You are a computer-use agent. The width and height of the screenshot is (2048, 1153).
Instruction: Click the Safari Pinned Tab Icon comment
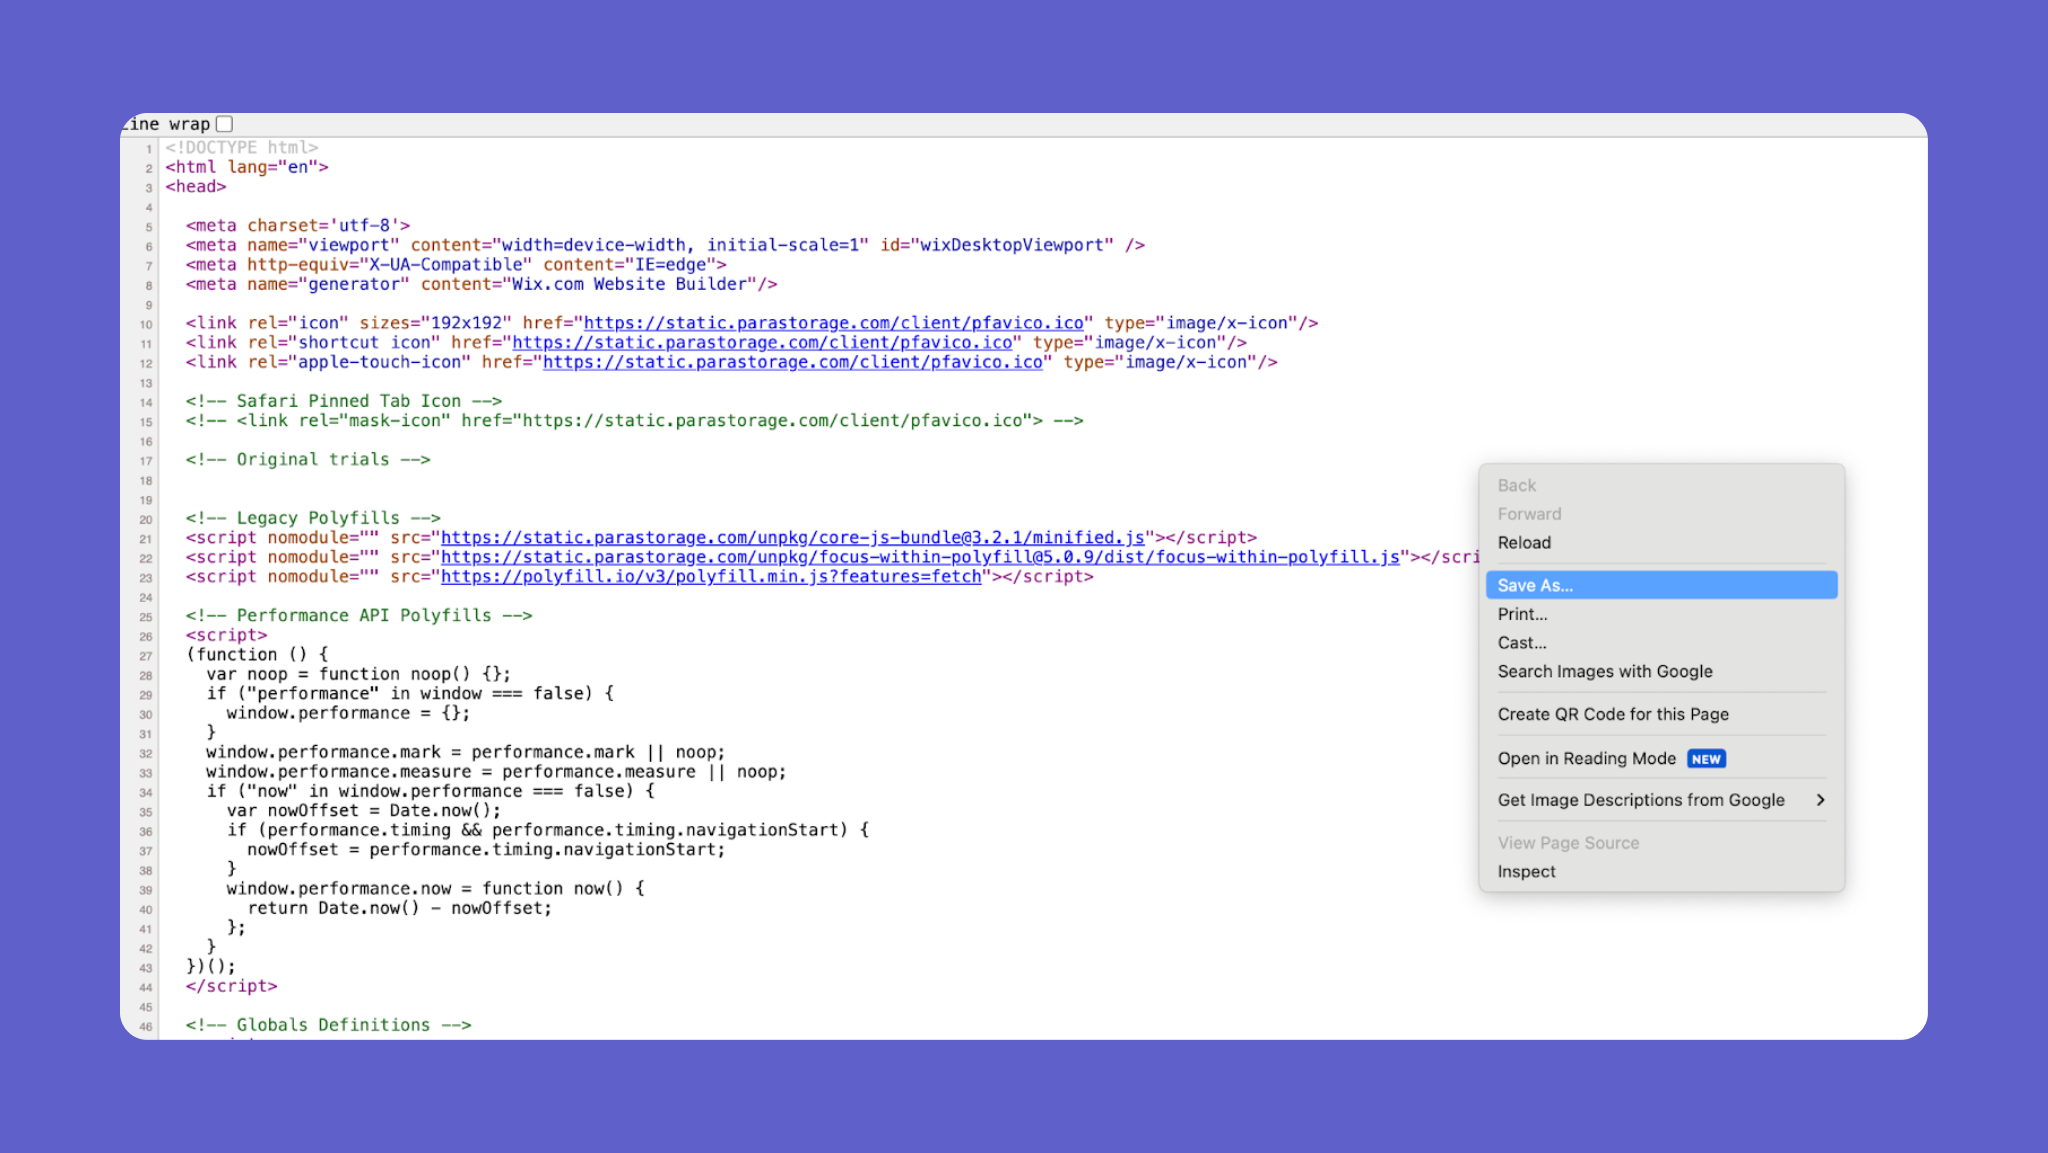[x=344, y=401]
